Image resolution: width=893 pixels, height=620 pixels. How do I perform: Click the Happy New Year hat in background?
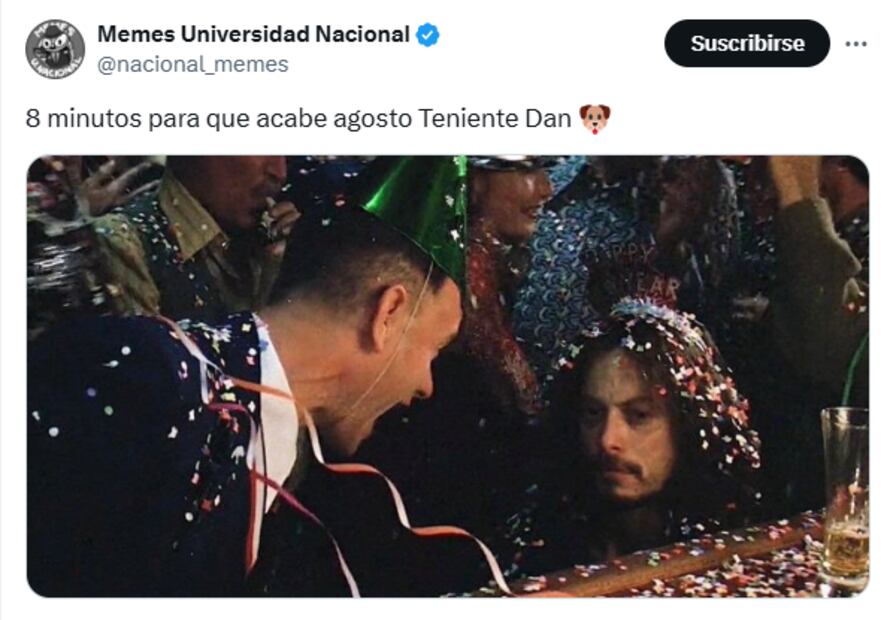click(635, 272)
